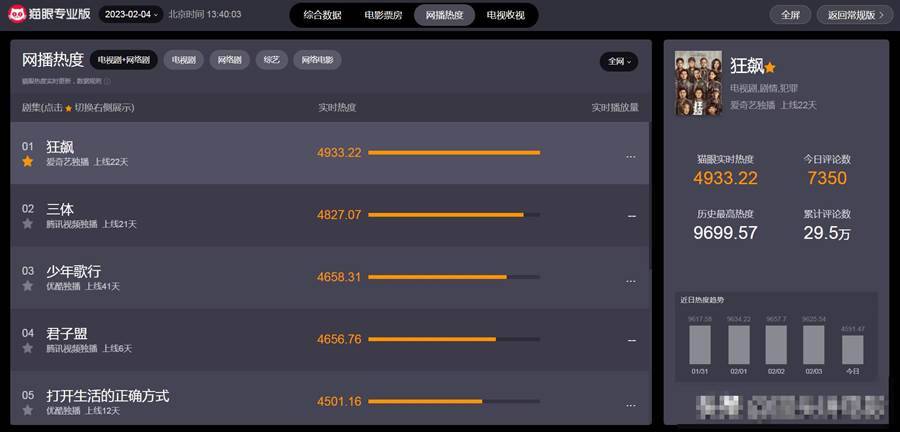Select the 网络剧 filter pill

230,60
